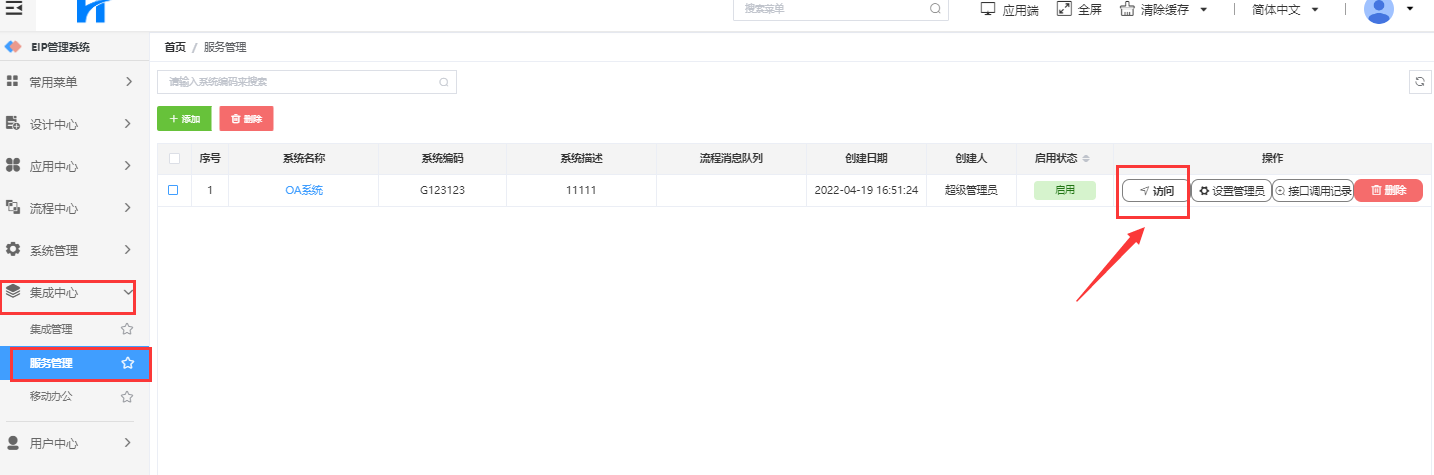Click the 集成中心 layers icon
Viewport: 1434px width, 475px height.
(x=13, y=292)
